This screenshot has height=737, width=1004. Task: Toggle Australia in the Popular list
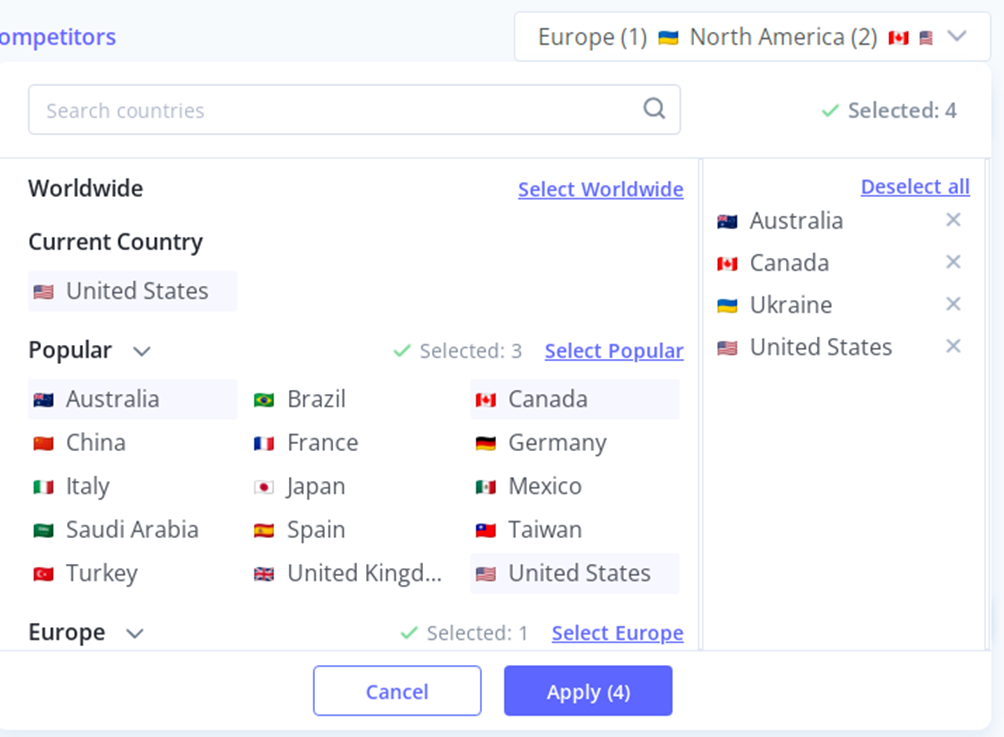coord(112,399)
